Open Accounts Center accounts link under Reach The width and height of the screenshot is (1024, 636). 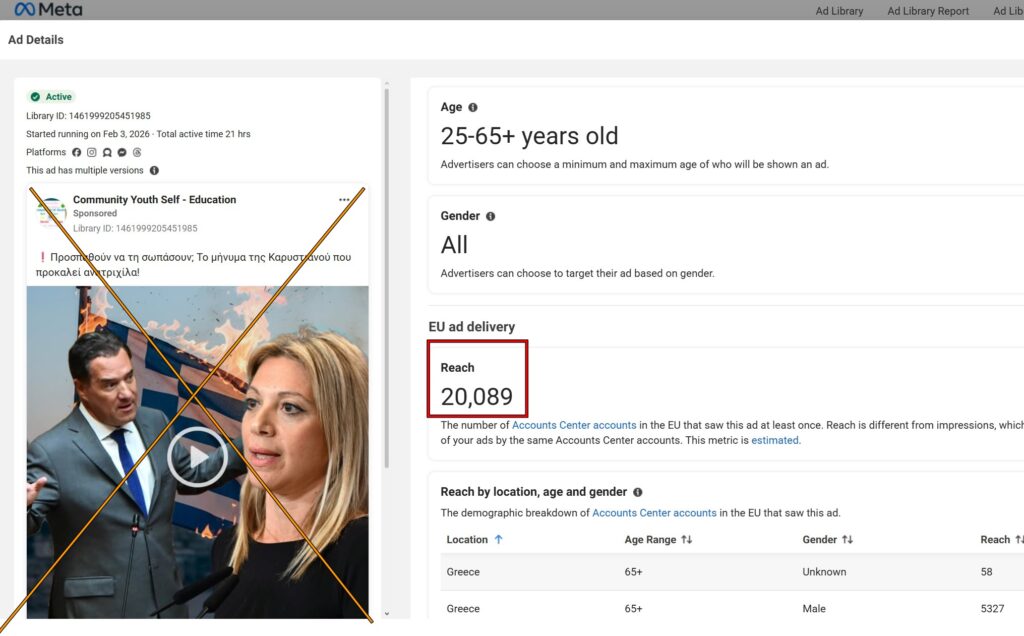coord(574,425)
